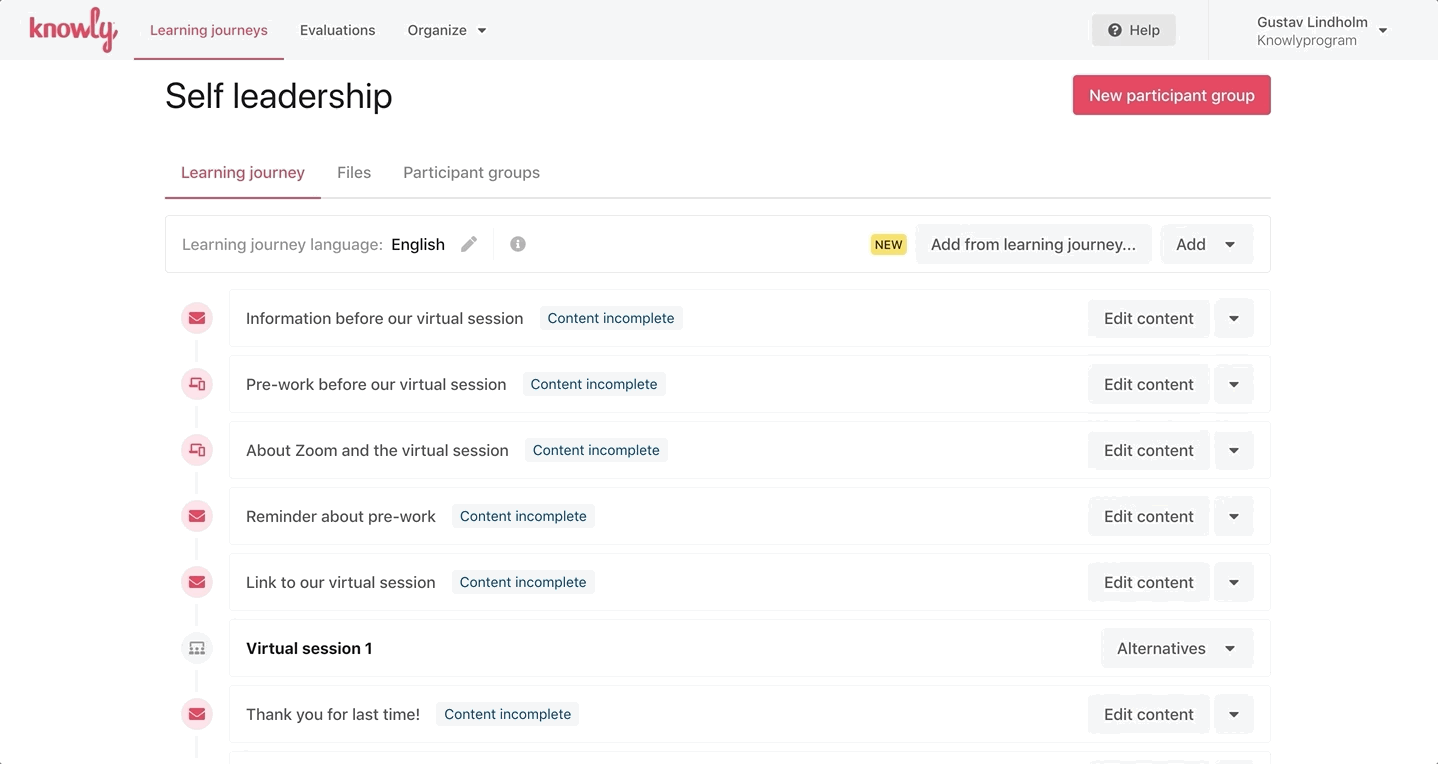Click the pencil icon beside English language
This screenshot has height=764, width=1438.
[469, 244]
